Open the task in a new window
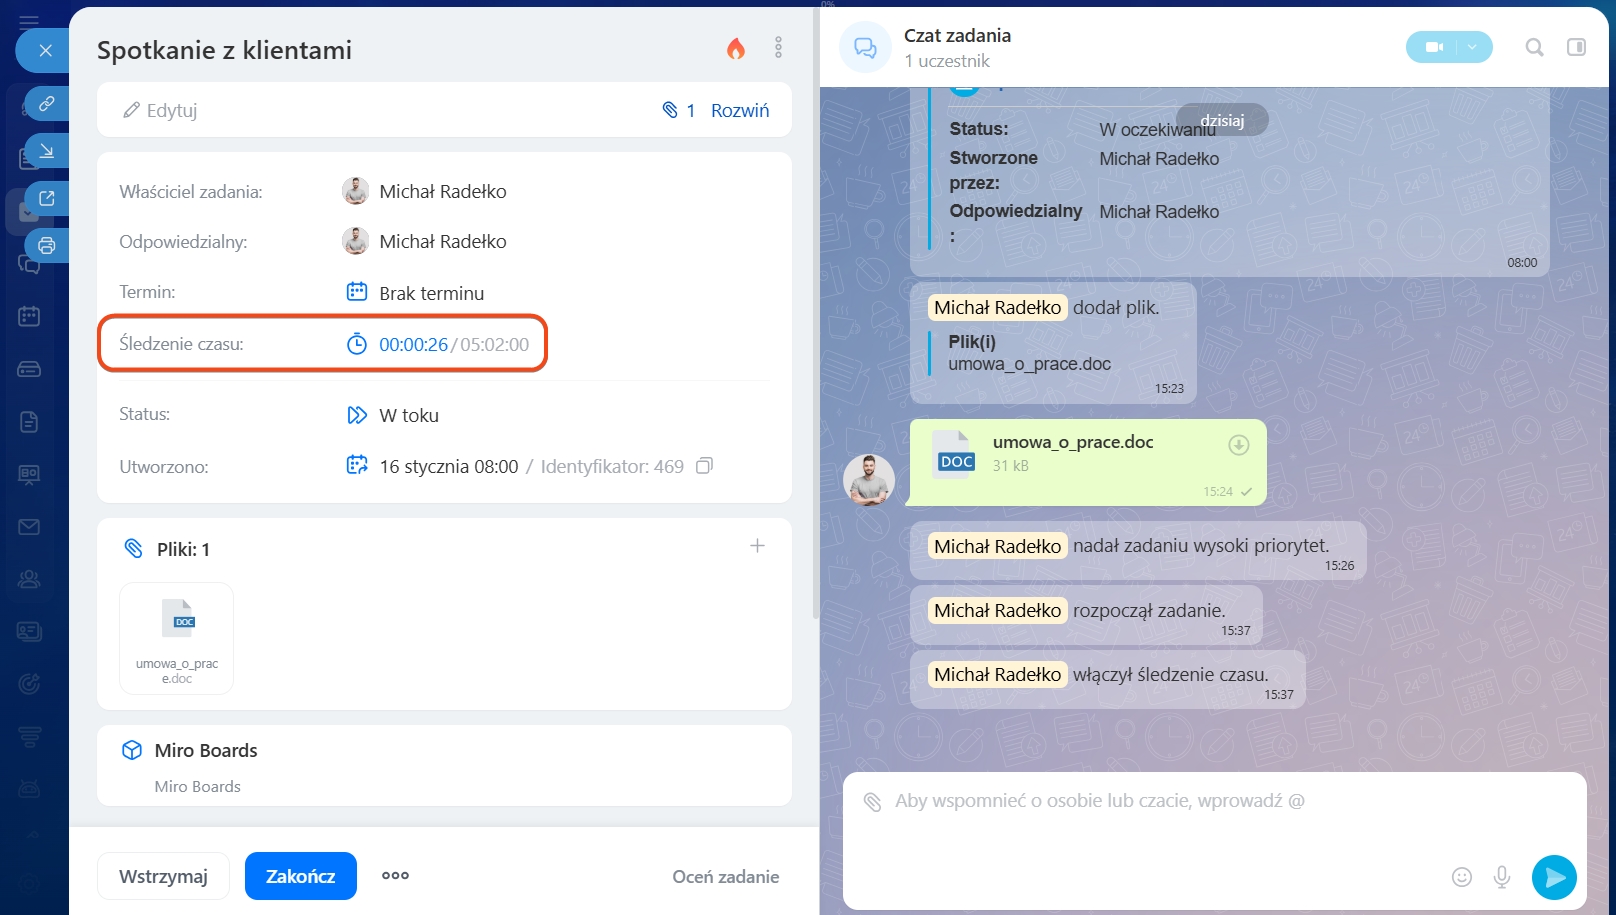Image resolution: width=1616 pixels, height=915 pixels. pos(46,198)
